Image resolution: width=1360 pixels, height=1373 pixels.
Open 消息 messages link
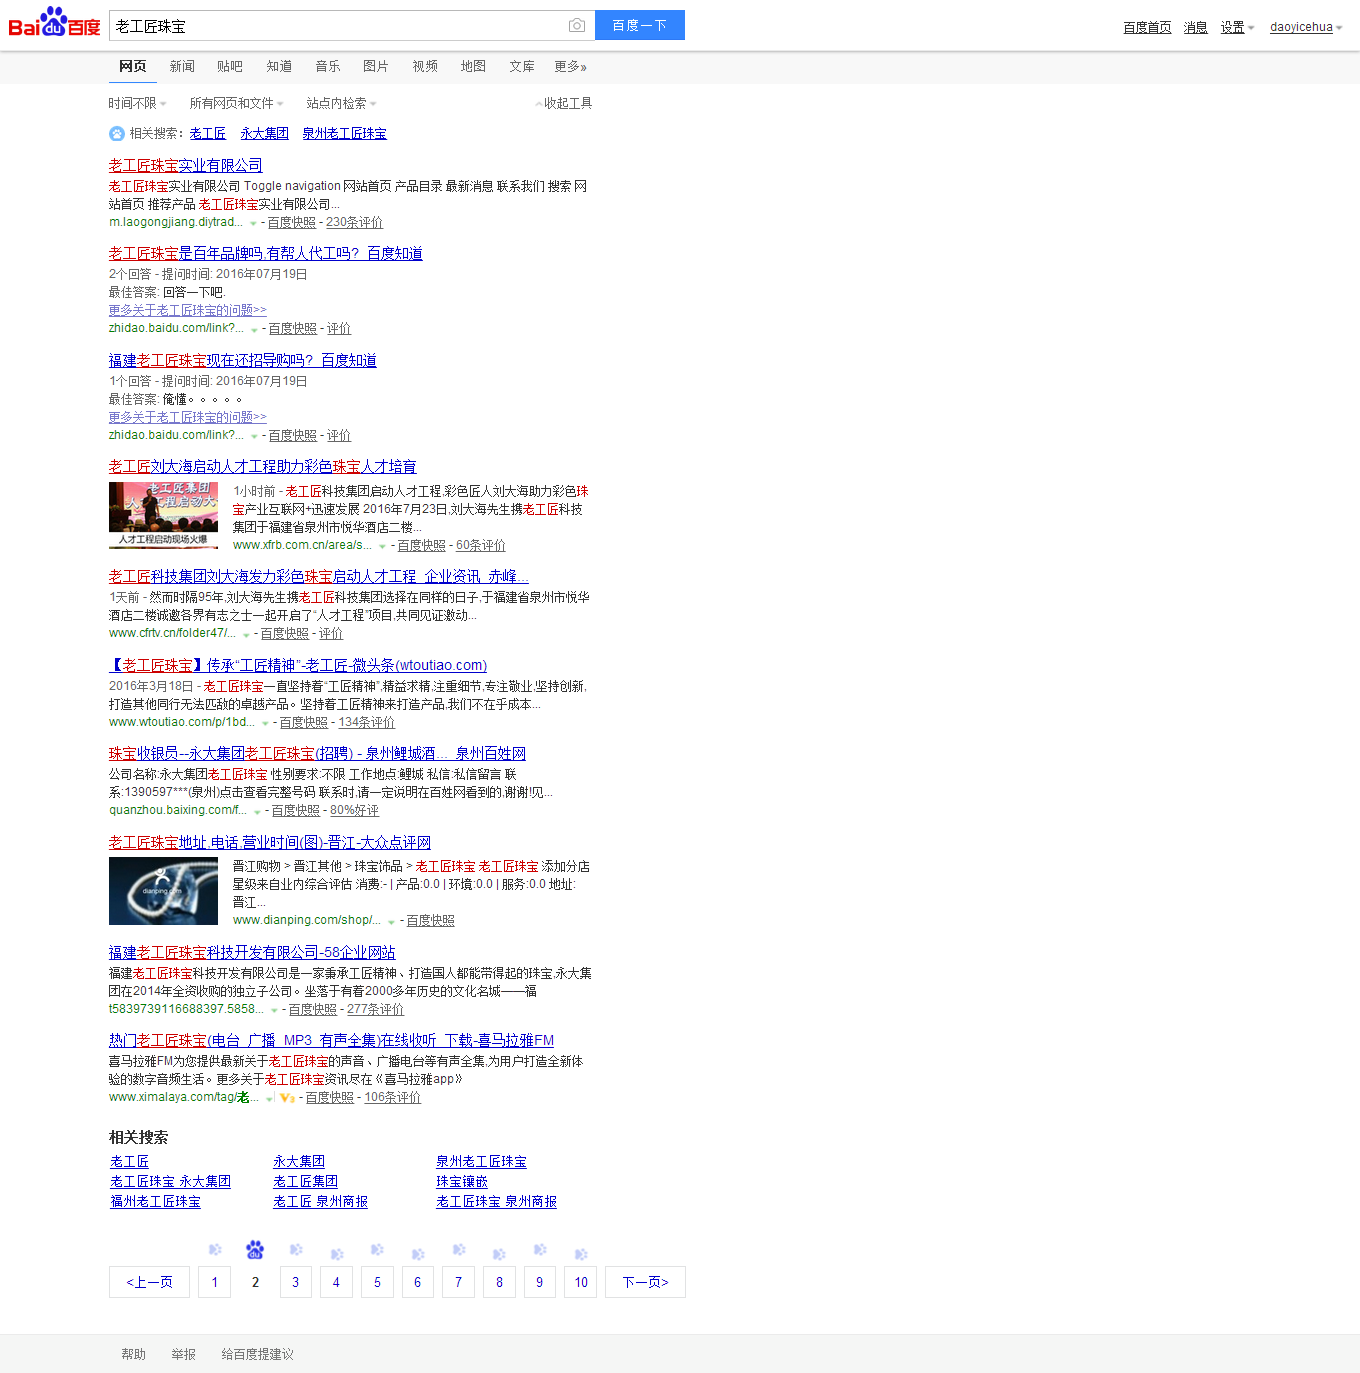click(1196, 27)
